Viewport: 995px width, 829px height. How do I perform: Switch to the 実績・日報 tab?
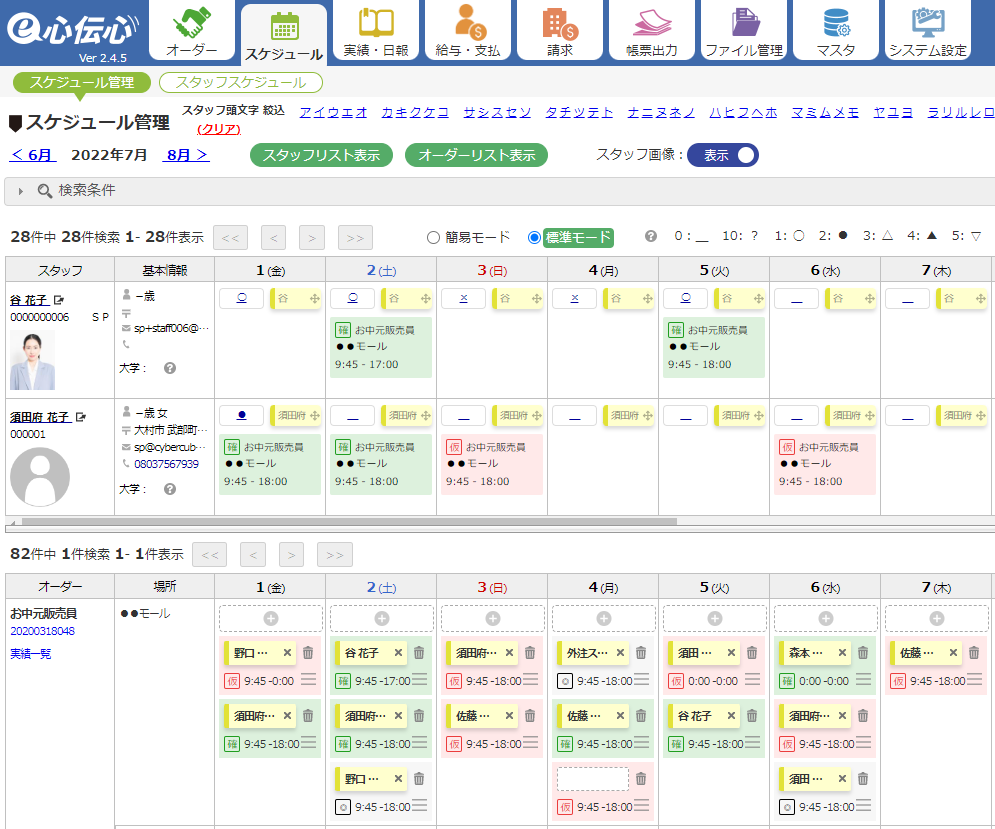tap(376, 31)
